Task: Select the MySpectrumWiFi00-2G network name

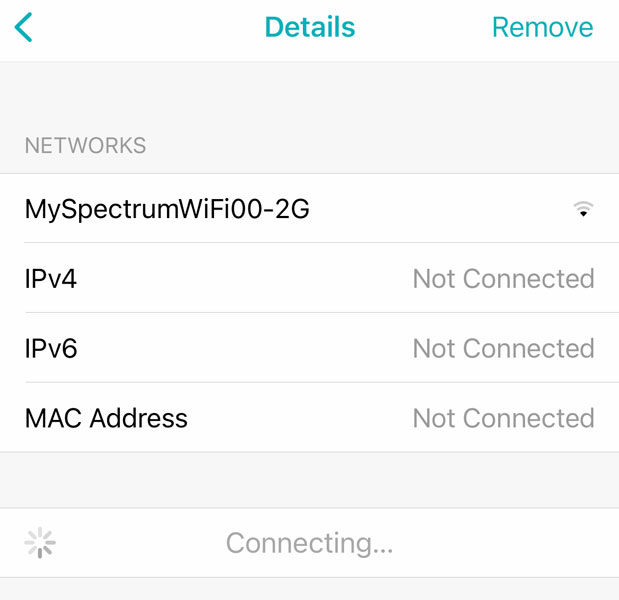Action: (167, 209)
